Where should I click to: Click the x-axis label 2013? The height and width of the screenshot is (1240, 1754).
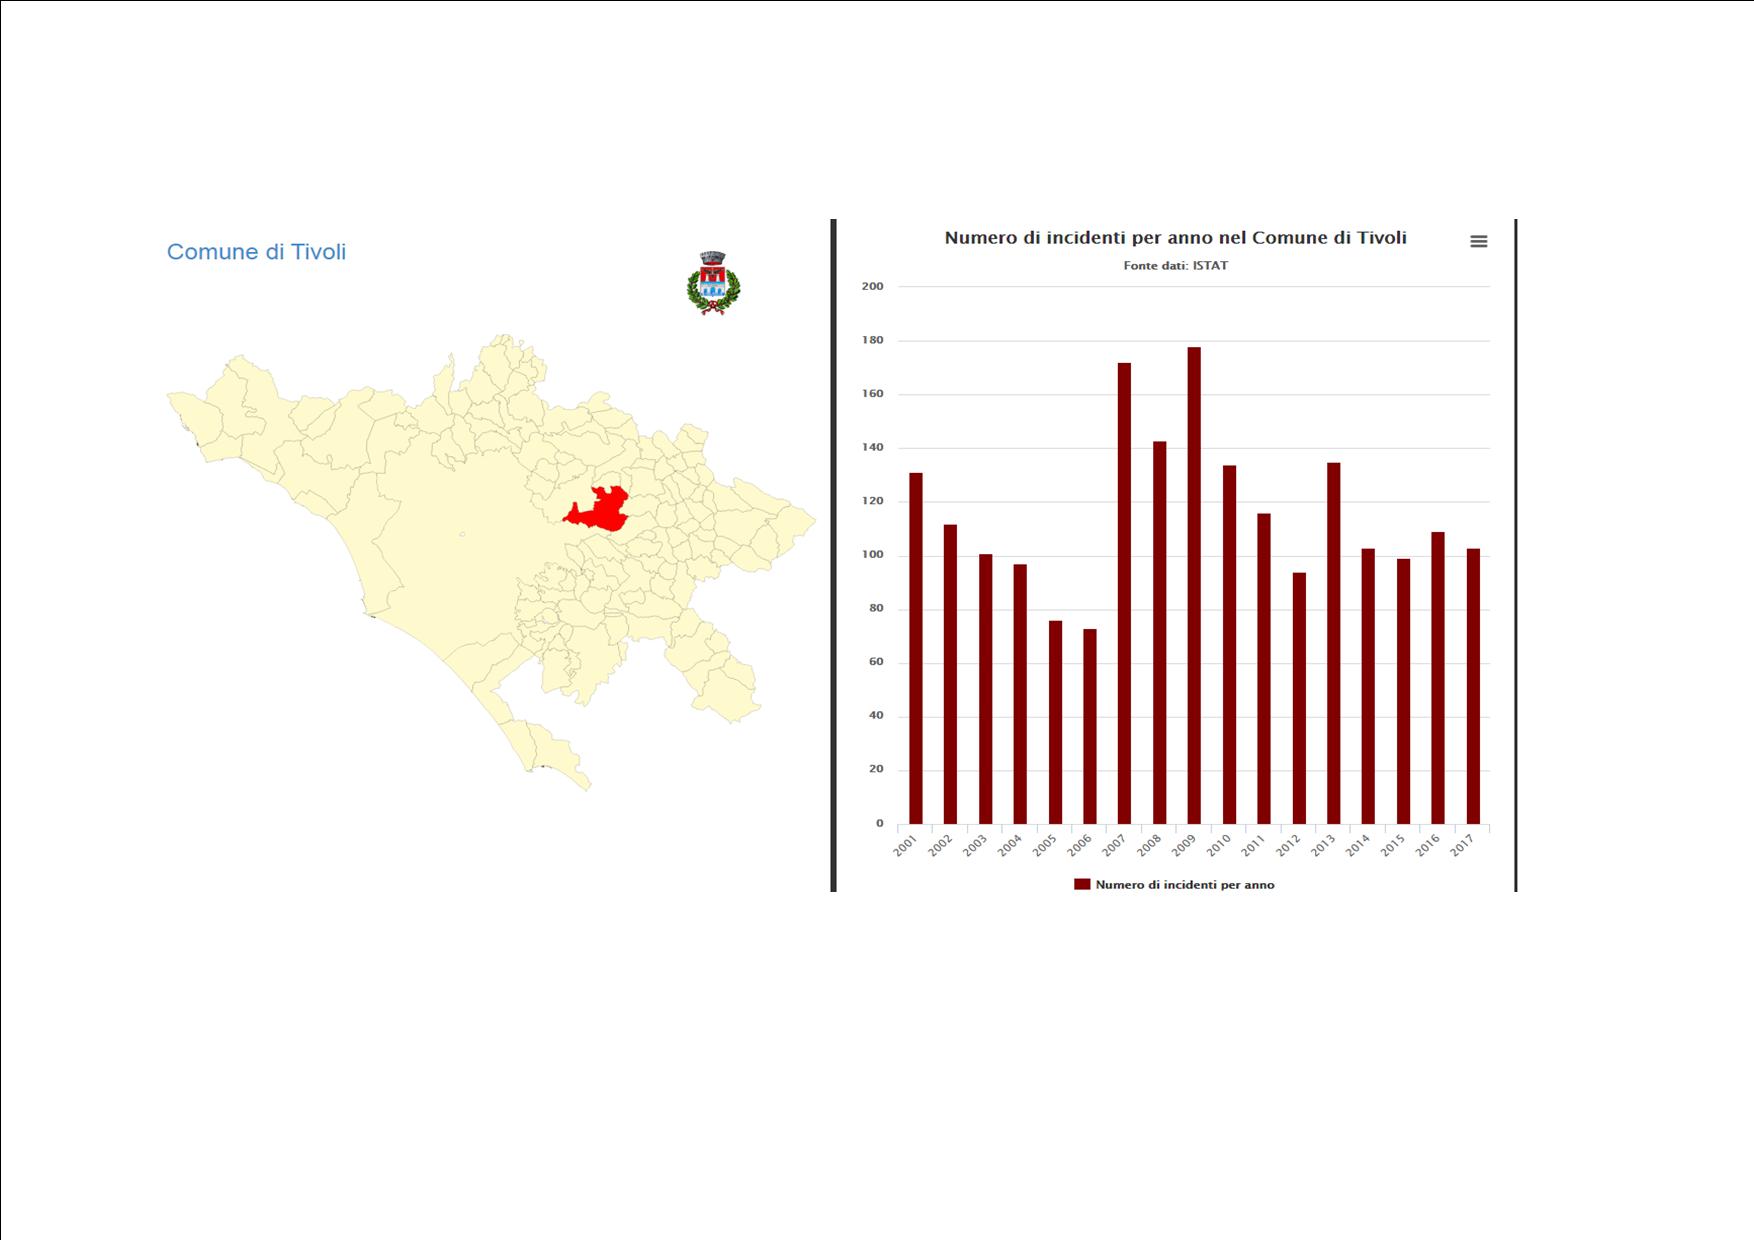tap(1323, 846)
